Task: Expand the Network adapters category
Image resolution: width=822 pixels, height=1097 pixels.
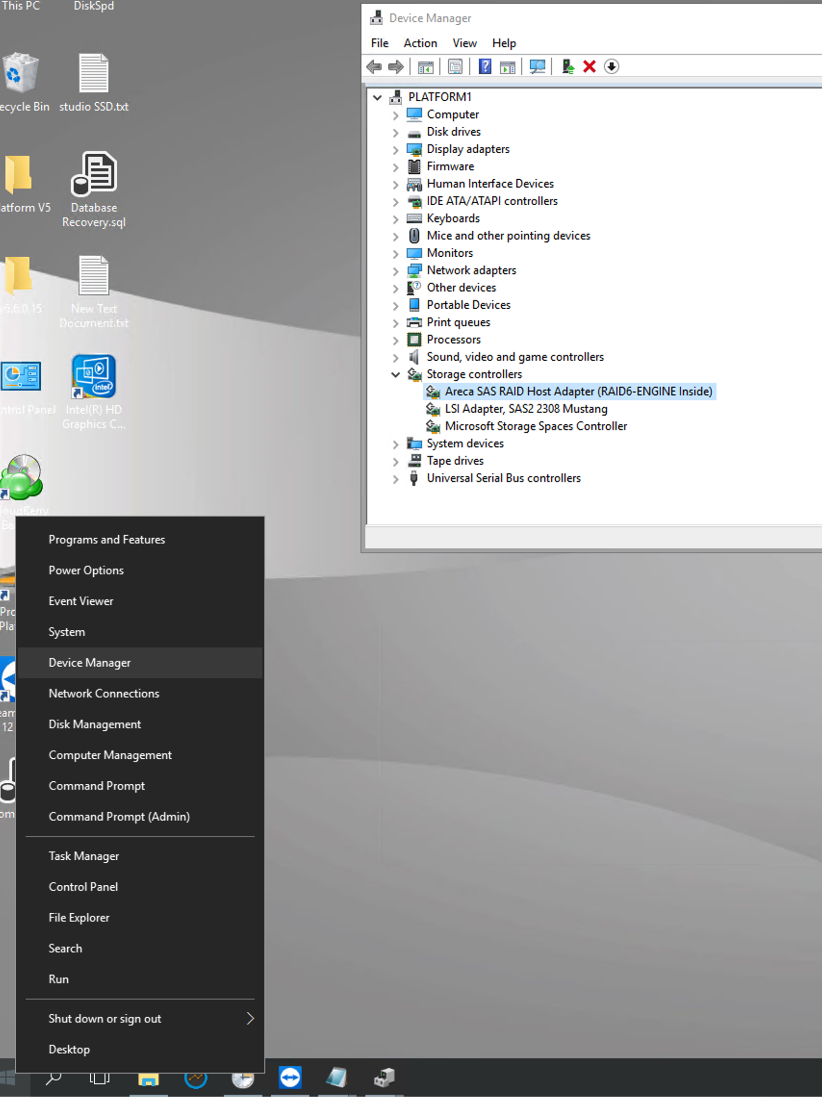Action: pos(396,271)
